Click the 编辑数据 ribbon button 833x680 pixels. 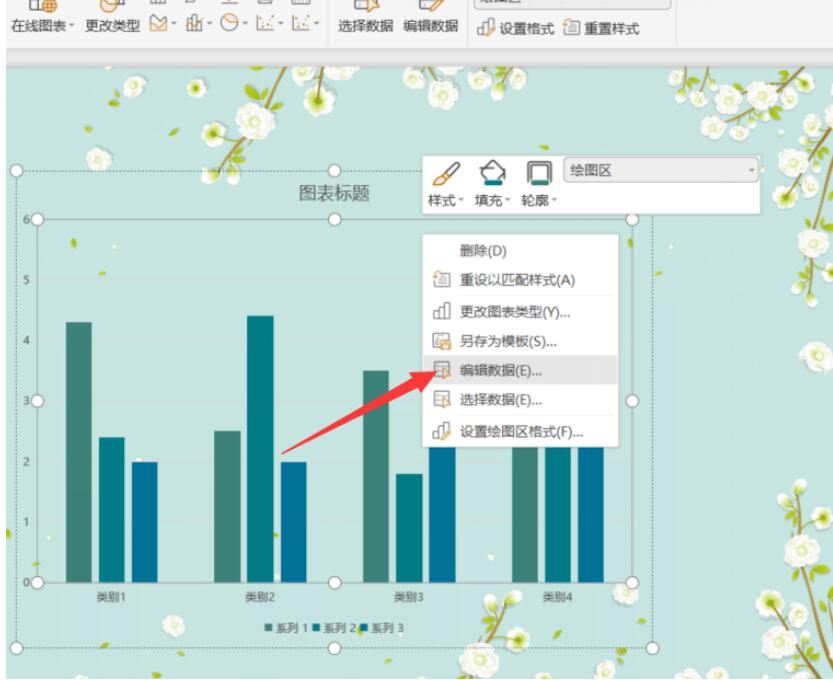point(431,18)
